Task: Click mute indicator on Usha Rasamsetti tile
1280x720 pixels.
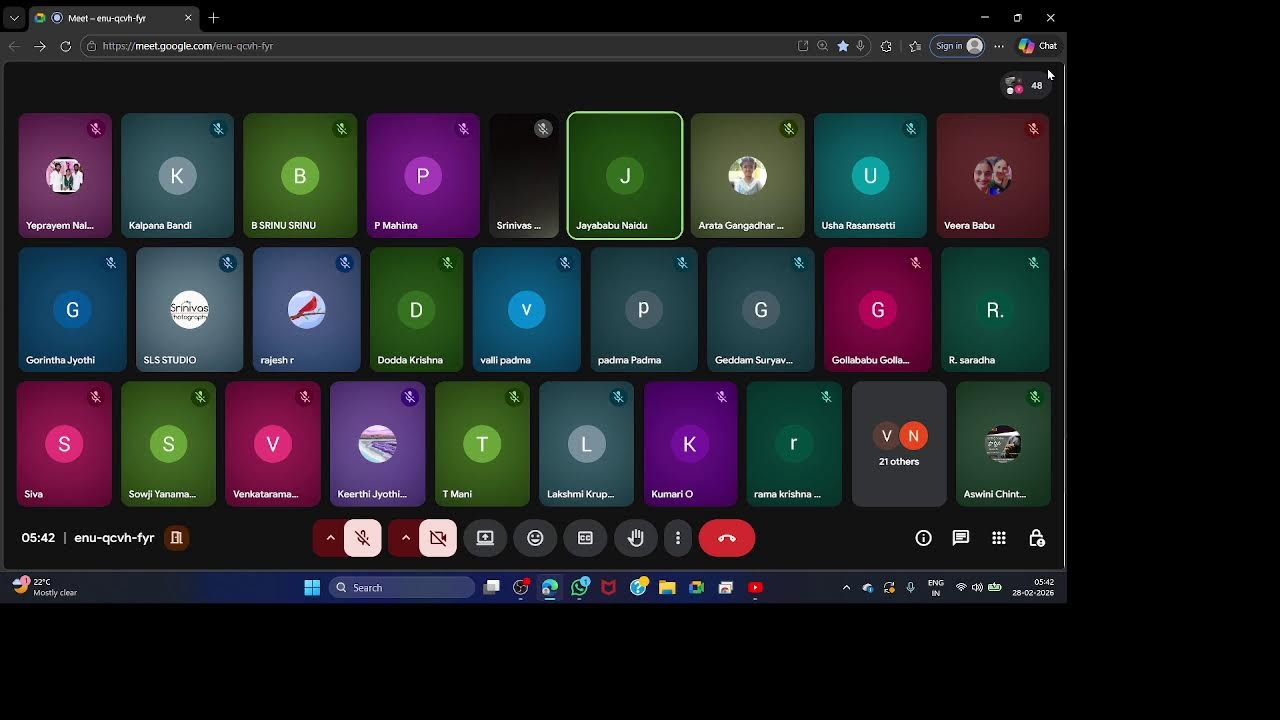Action: (x=911, y=129)
